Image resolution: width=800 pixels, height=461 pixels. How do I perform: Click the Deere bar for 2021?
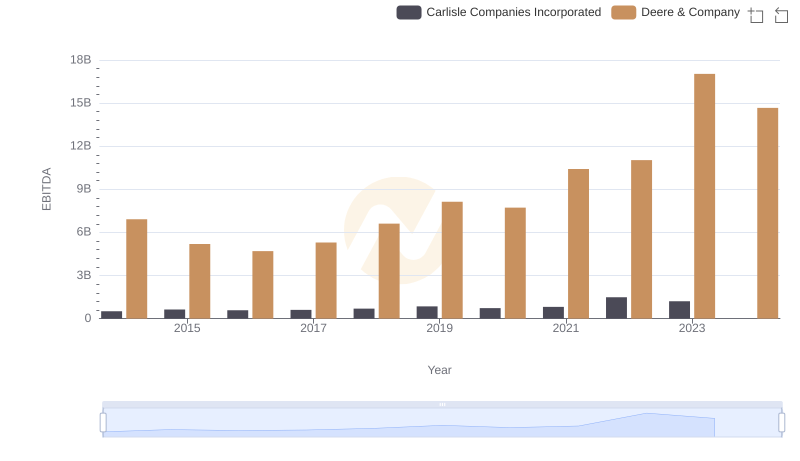(579, 244)
